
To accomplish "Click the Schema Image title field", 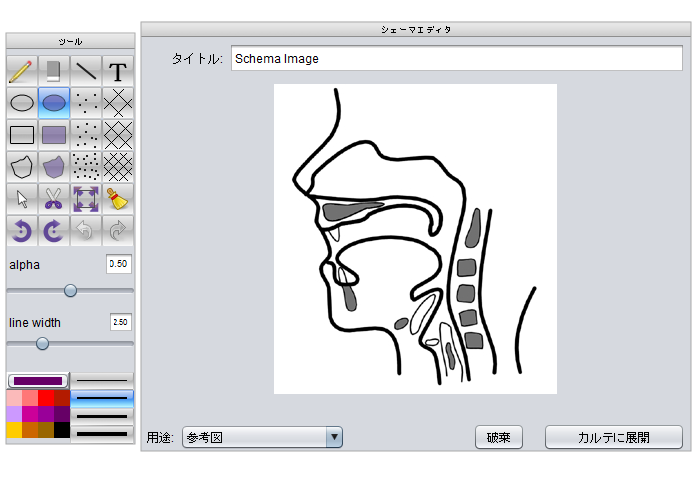I will (456, 59).
